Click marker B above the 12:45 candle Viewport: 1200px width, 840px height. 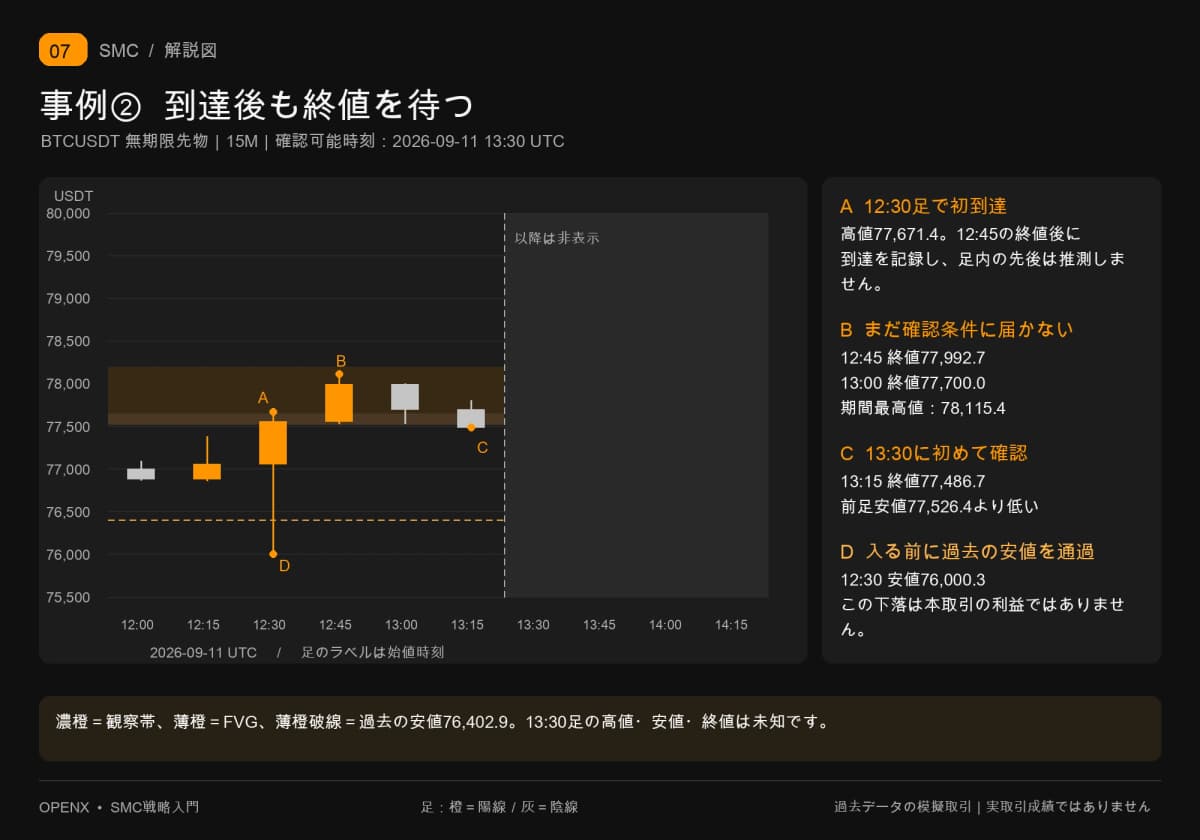341,360
